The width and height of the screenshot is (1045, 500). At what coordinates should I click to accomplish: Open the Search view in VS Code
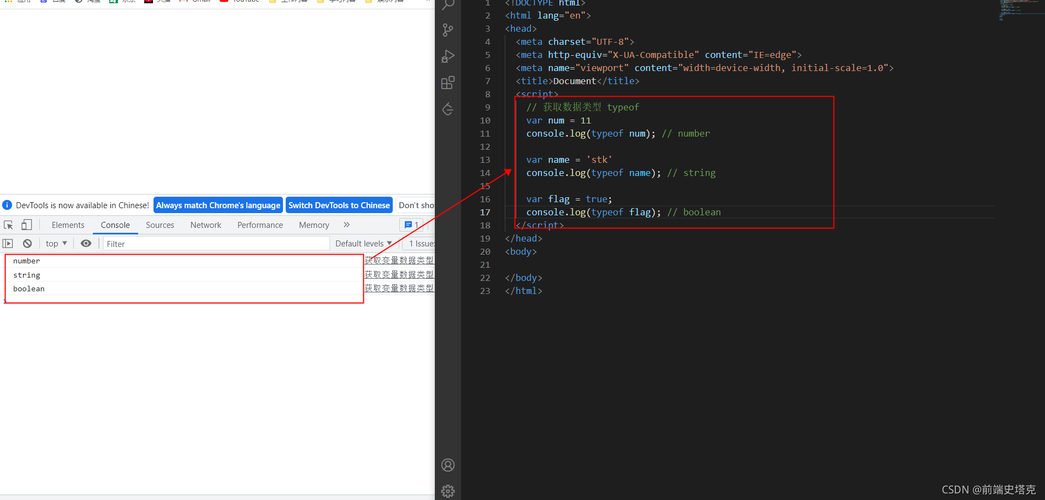pyautogui.click(x=448, y=5)
